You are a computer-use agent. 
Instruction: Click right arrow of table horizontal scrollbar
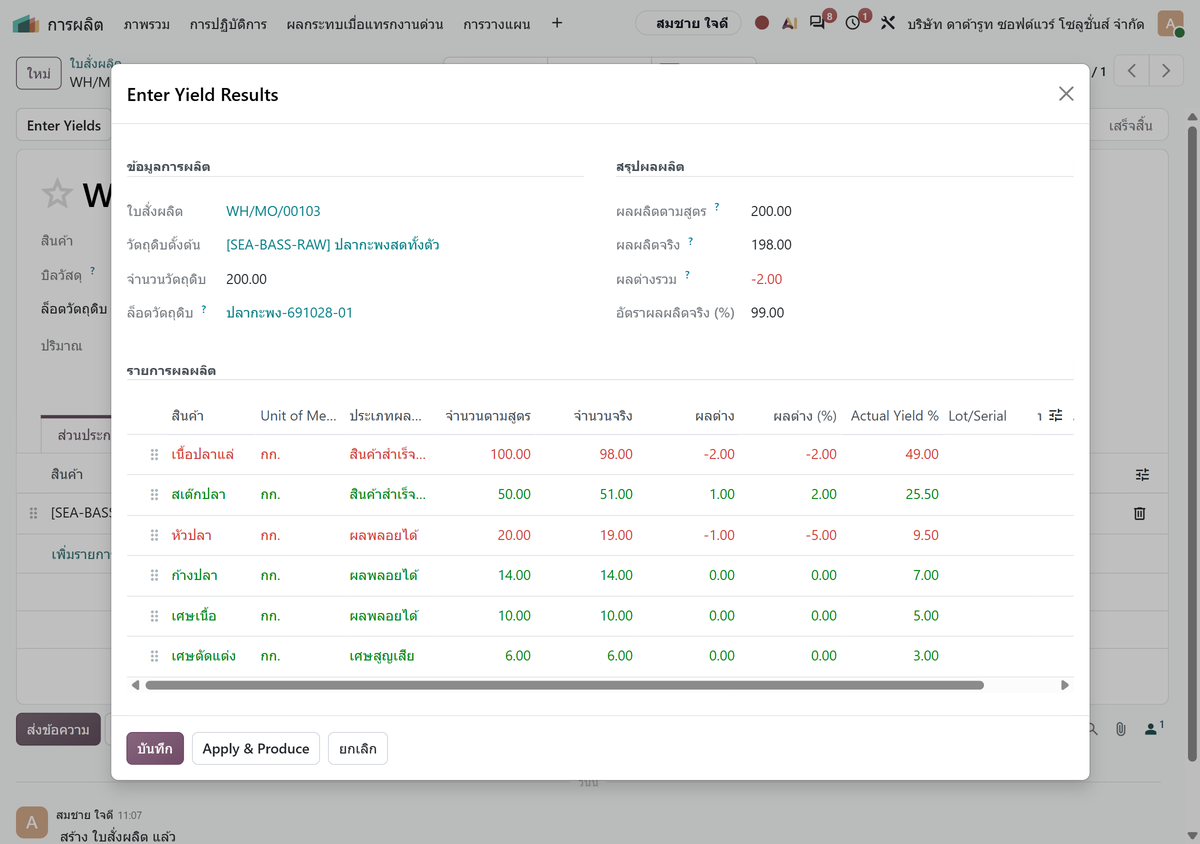click(1065, 685)
